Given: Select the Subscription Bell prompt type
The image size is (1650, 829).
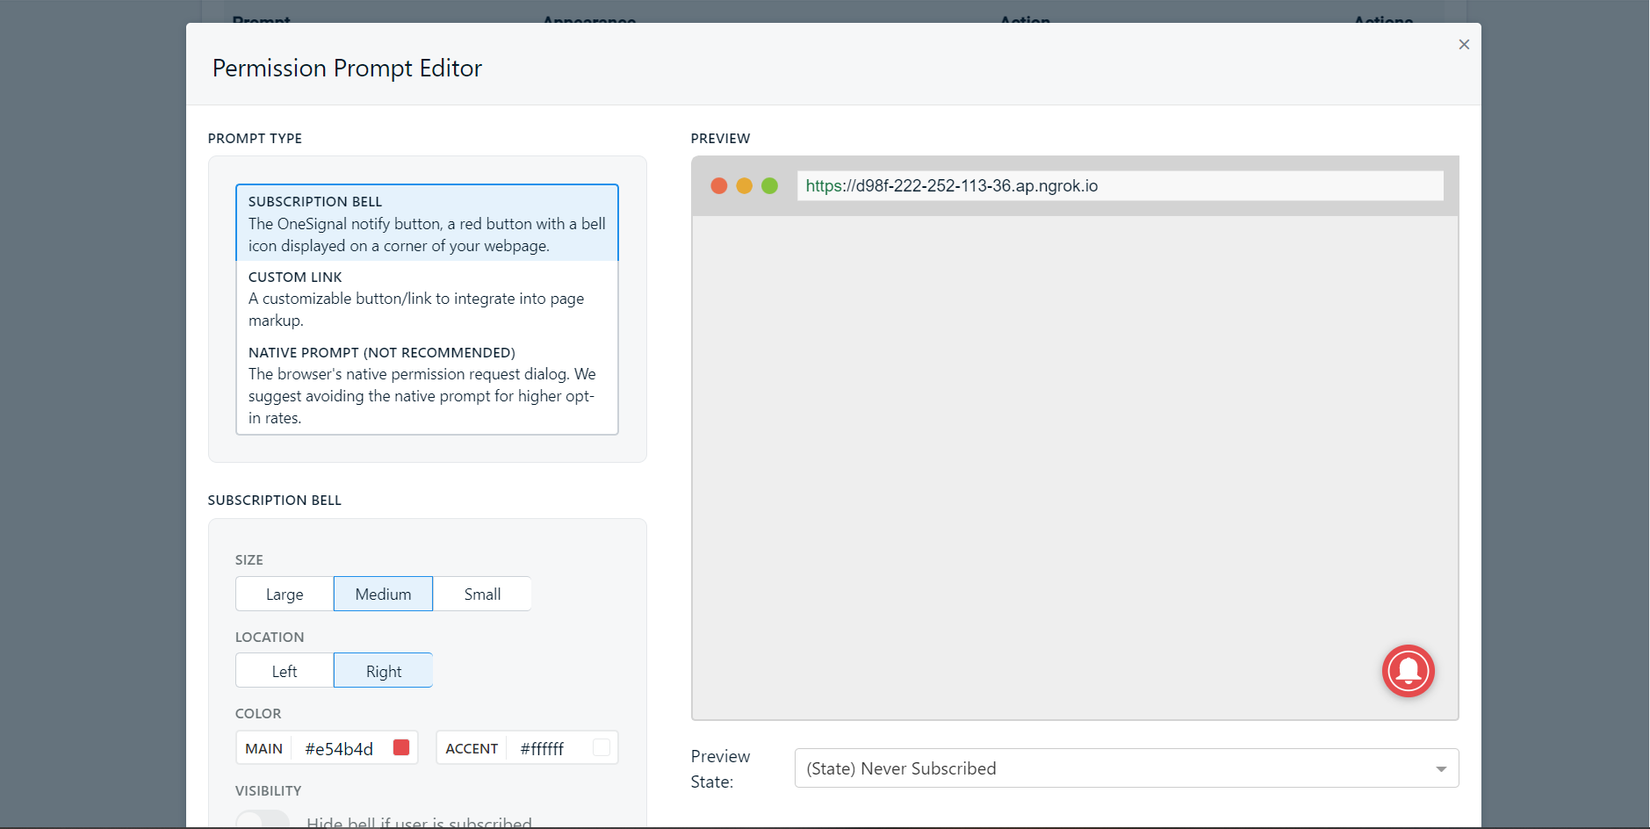Looking at the screenshot, I should 427,223.
